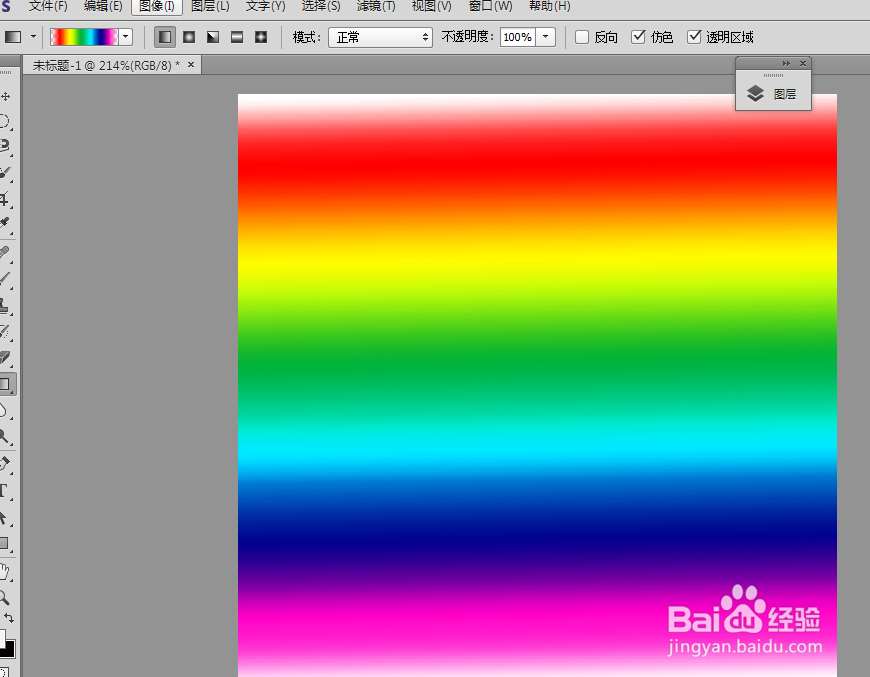The height and width of the screenshot is (677, 870).
Task: Expand the collapsed panel dock arrows
Action: [786, 64]
